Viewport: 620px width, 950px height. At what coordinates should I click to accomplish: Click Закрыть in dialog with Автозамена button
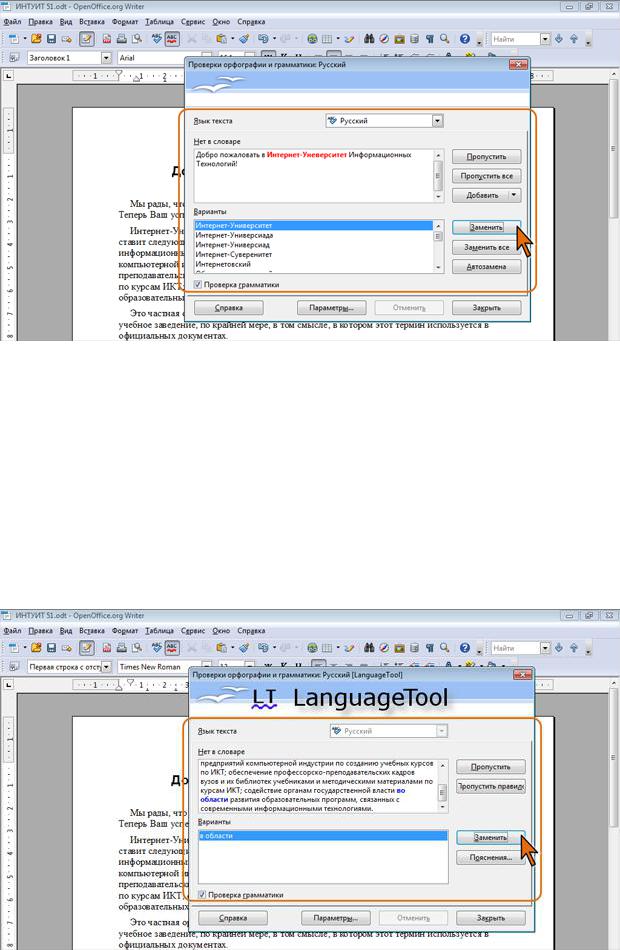tap(487, 308)
